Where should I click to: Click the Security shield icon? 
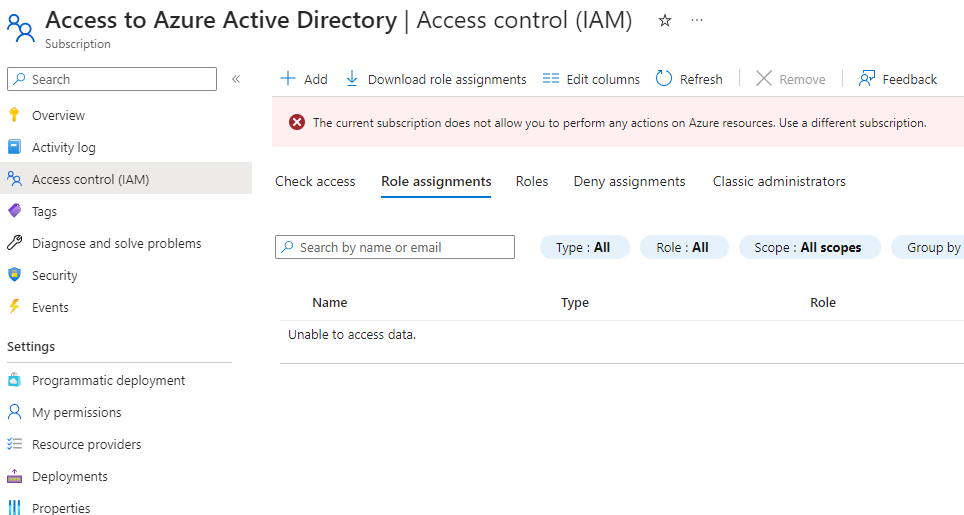14,275
